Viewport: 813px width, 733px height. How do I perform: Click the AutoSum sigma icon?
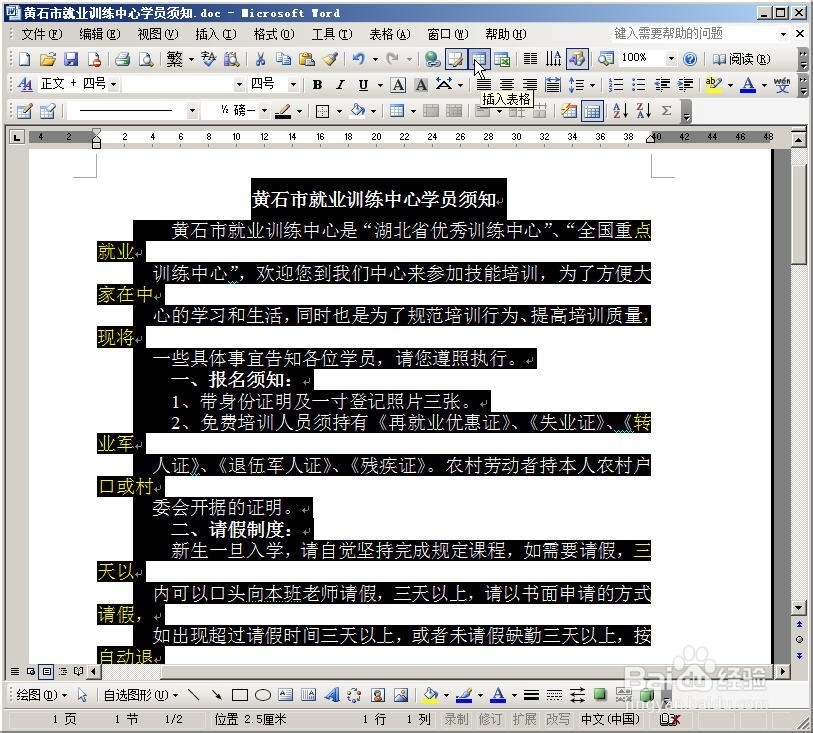667,110
